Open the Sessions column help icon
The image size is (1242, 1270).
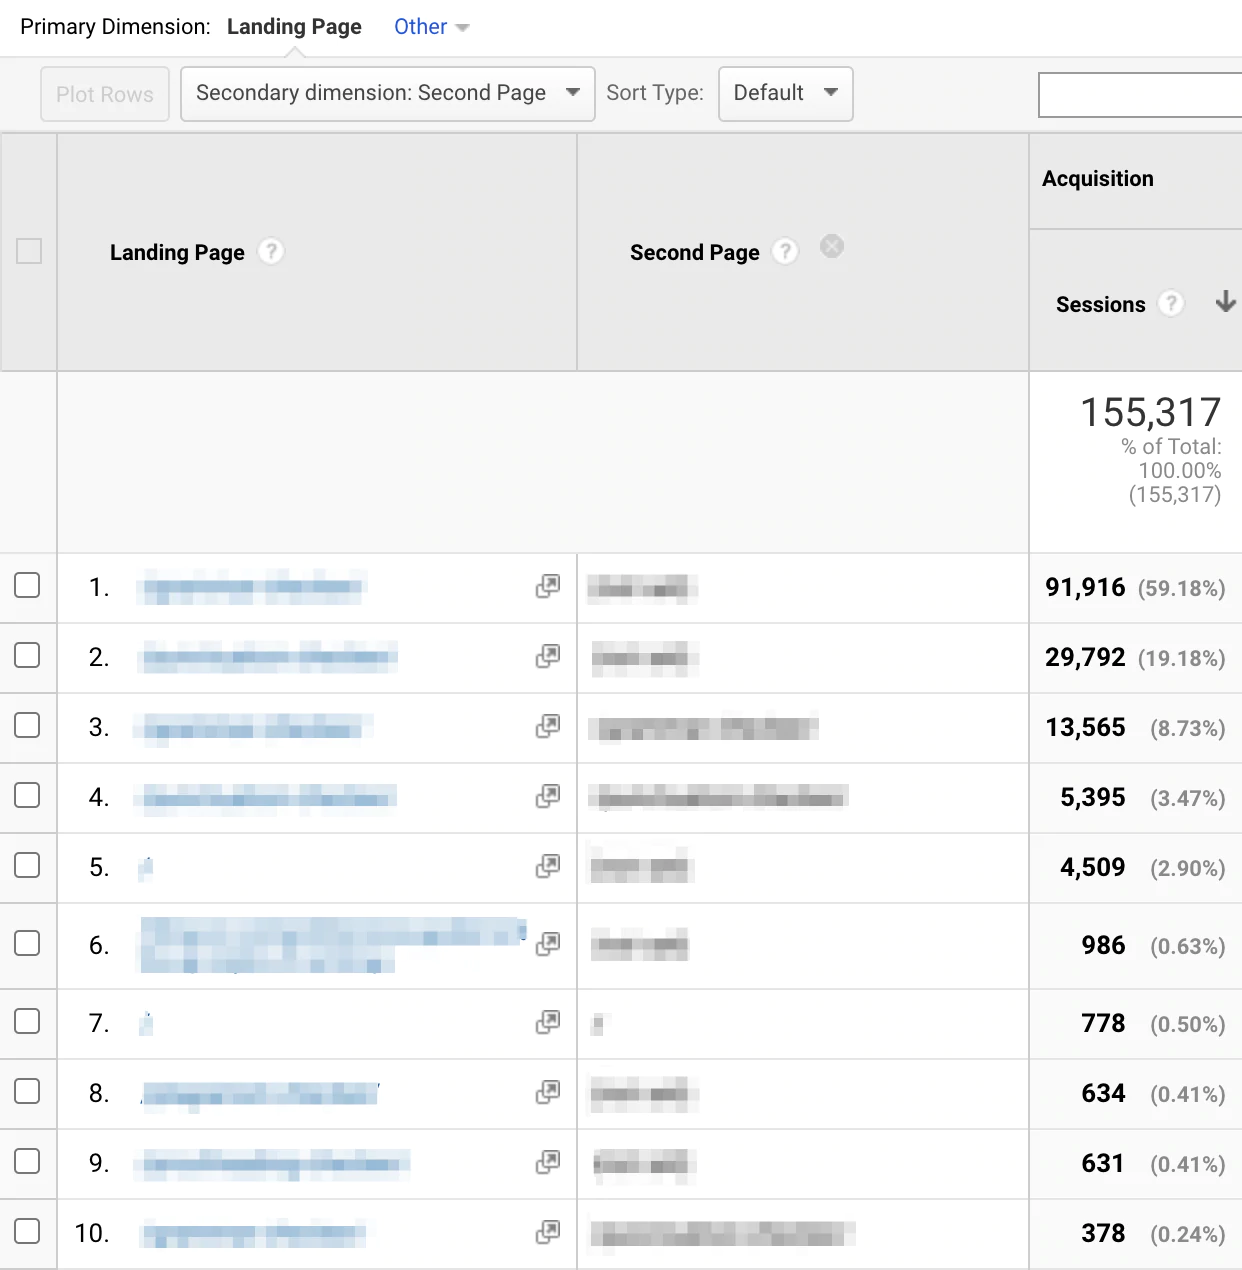tap(1171, 304)
